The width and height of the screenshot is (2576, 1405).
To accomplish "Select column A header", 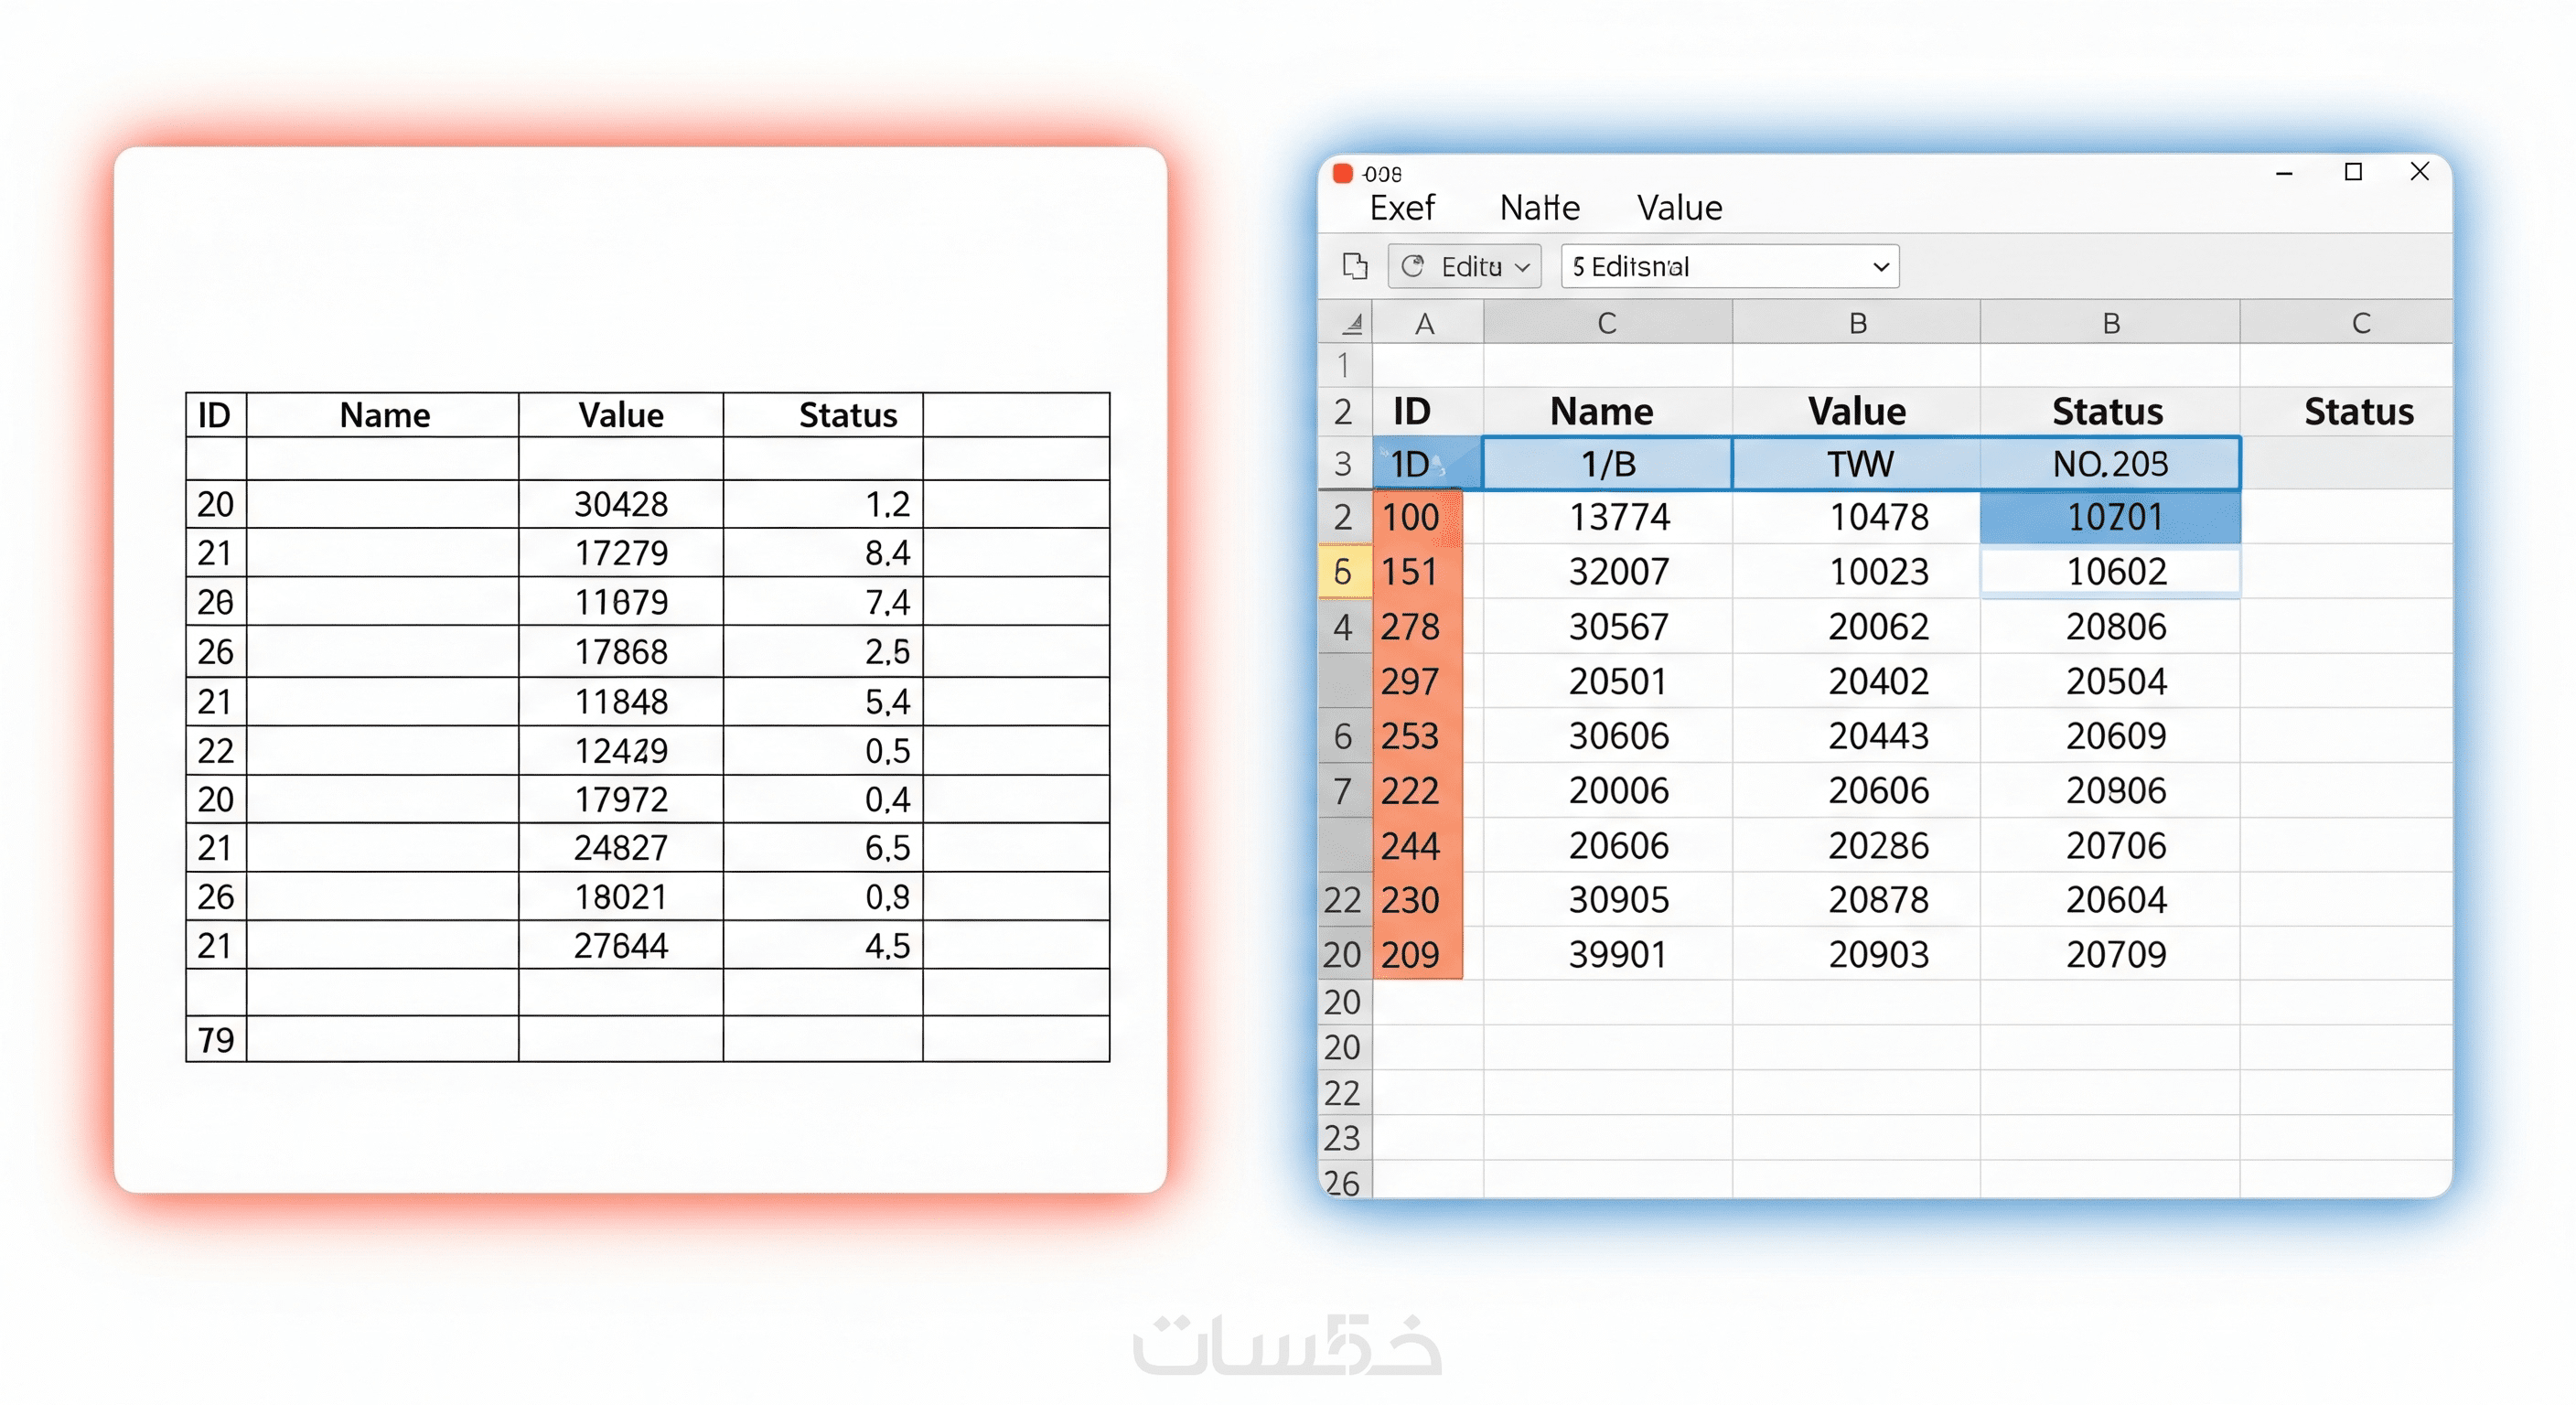I will 1425,323.
